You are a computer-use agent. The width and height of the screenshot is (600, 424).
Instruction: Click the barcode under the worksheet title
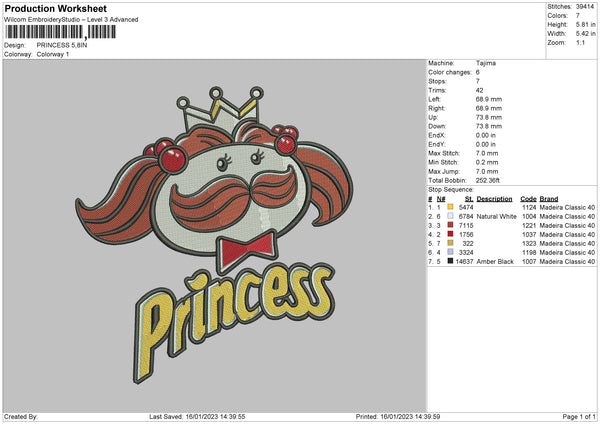(x=60, y=32)
